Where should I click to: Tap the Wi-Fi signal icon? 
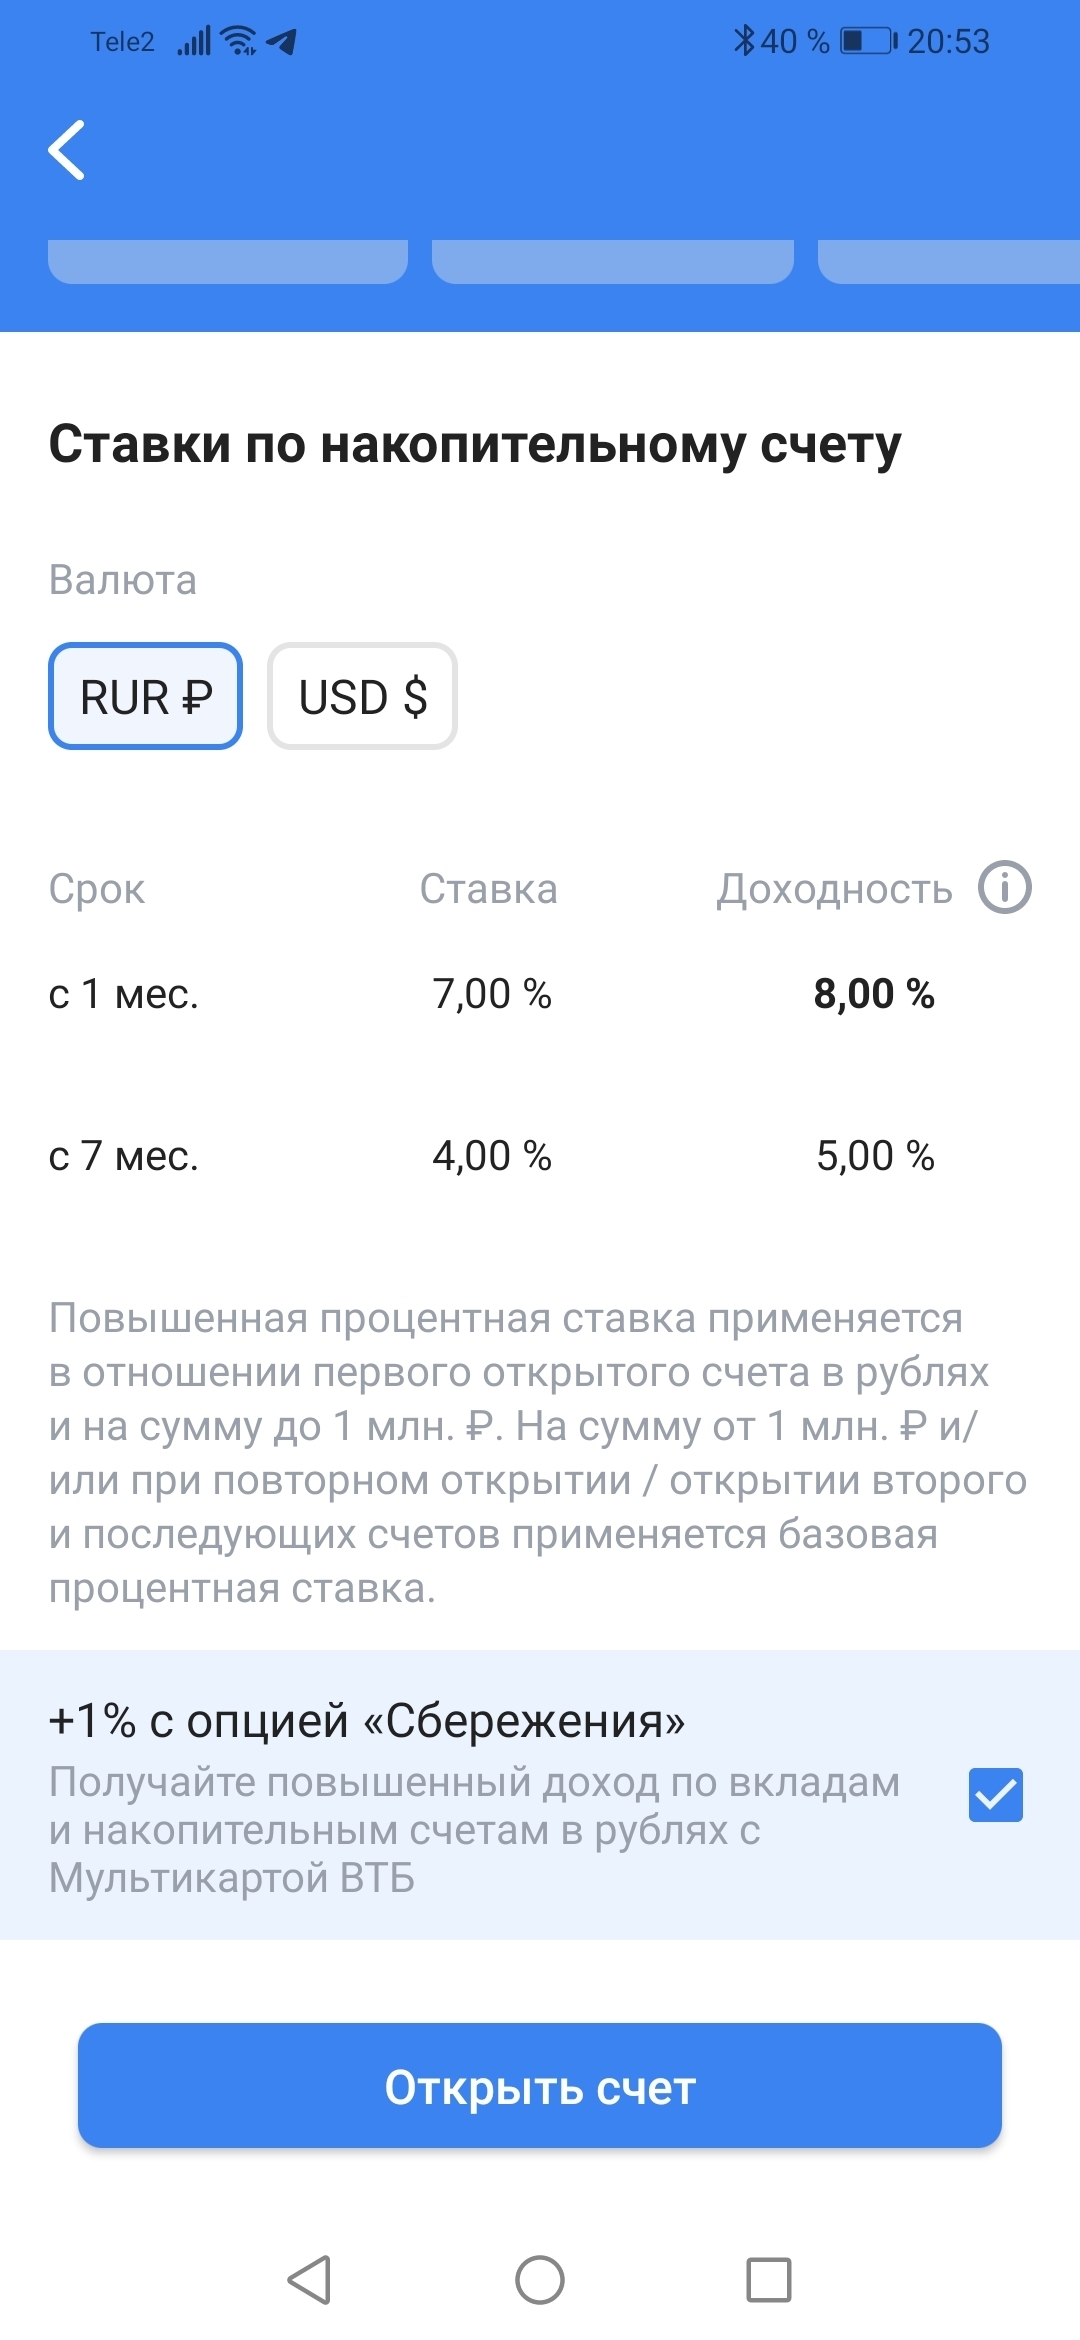pyautogui.click(x=239, y=41)
